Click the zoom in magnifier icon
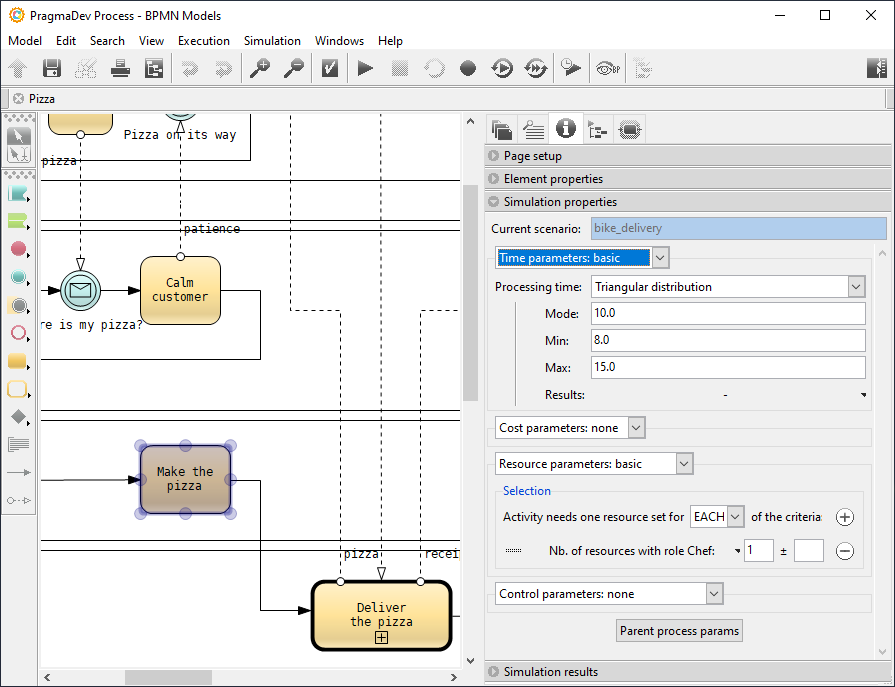Screen dimensions: 895x687 [260, 68]
